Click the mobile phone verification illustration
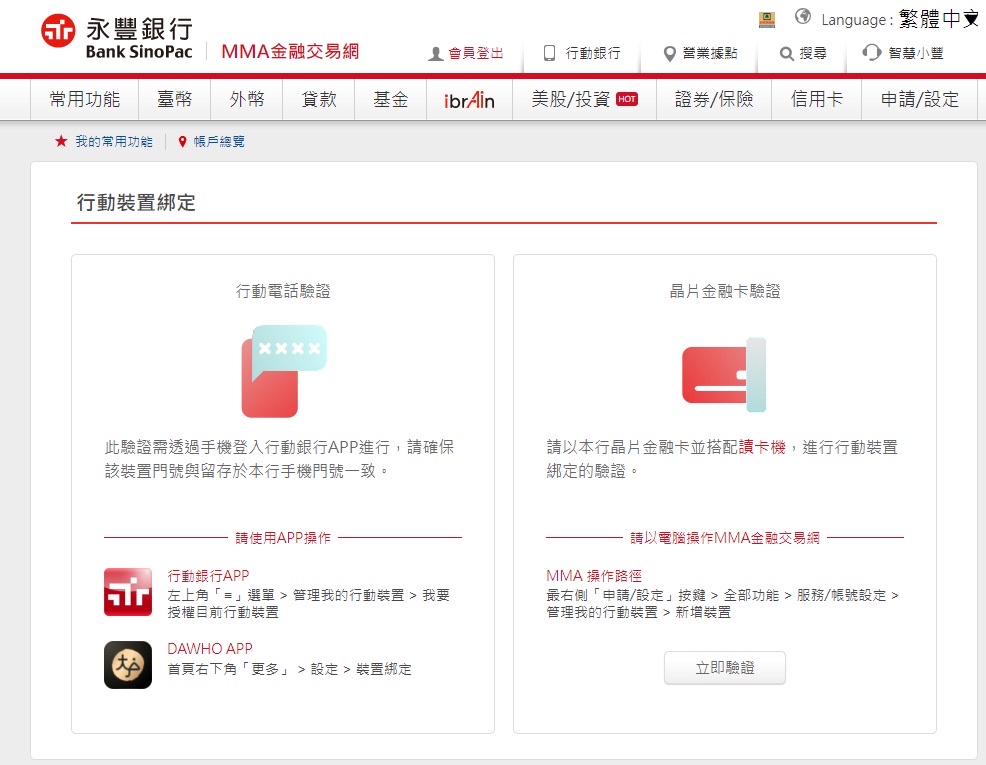This screenshot has height=765, width=986. (x=283, y=370)
